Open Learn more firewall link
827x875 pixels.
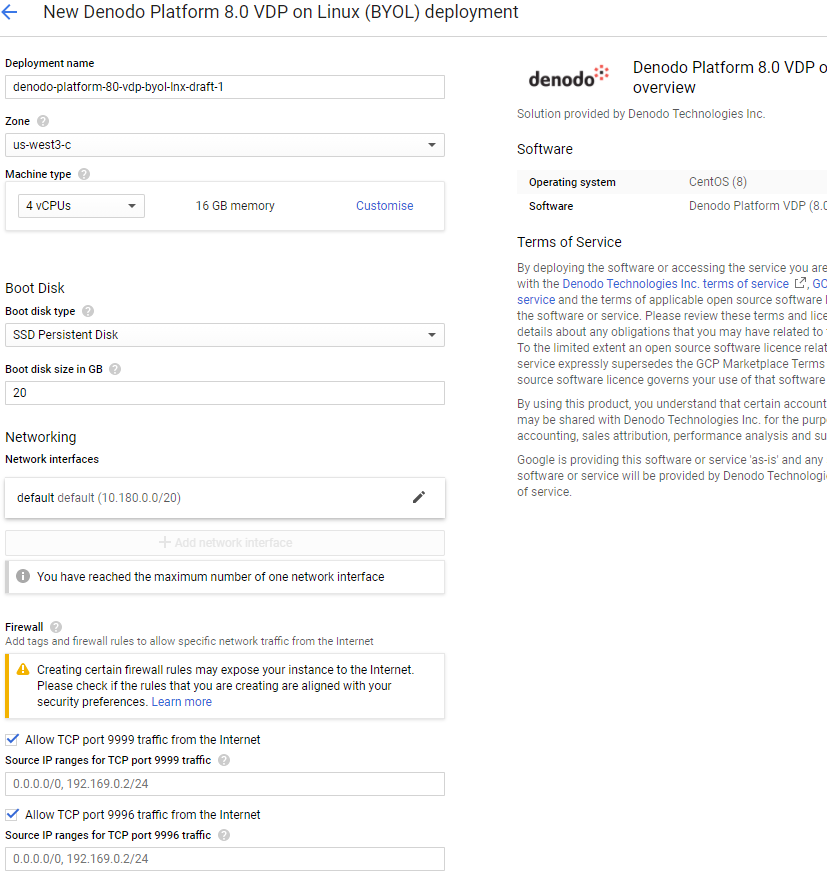(x=182, y=701)
